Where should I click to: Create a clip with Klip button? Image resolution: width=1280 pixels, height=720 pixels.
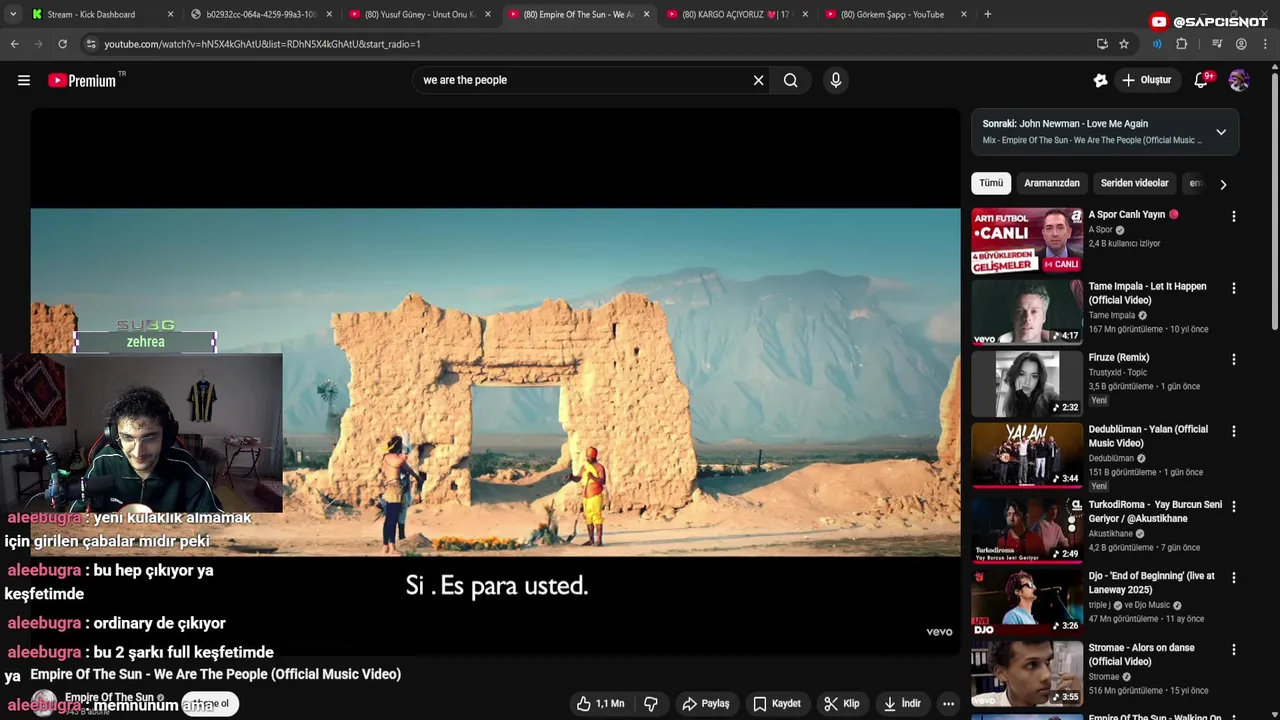(x=842, y=704)
